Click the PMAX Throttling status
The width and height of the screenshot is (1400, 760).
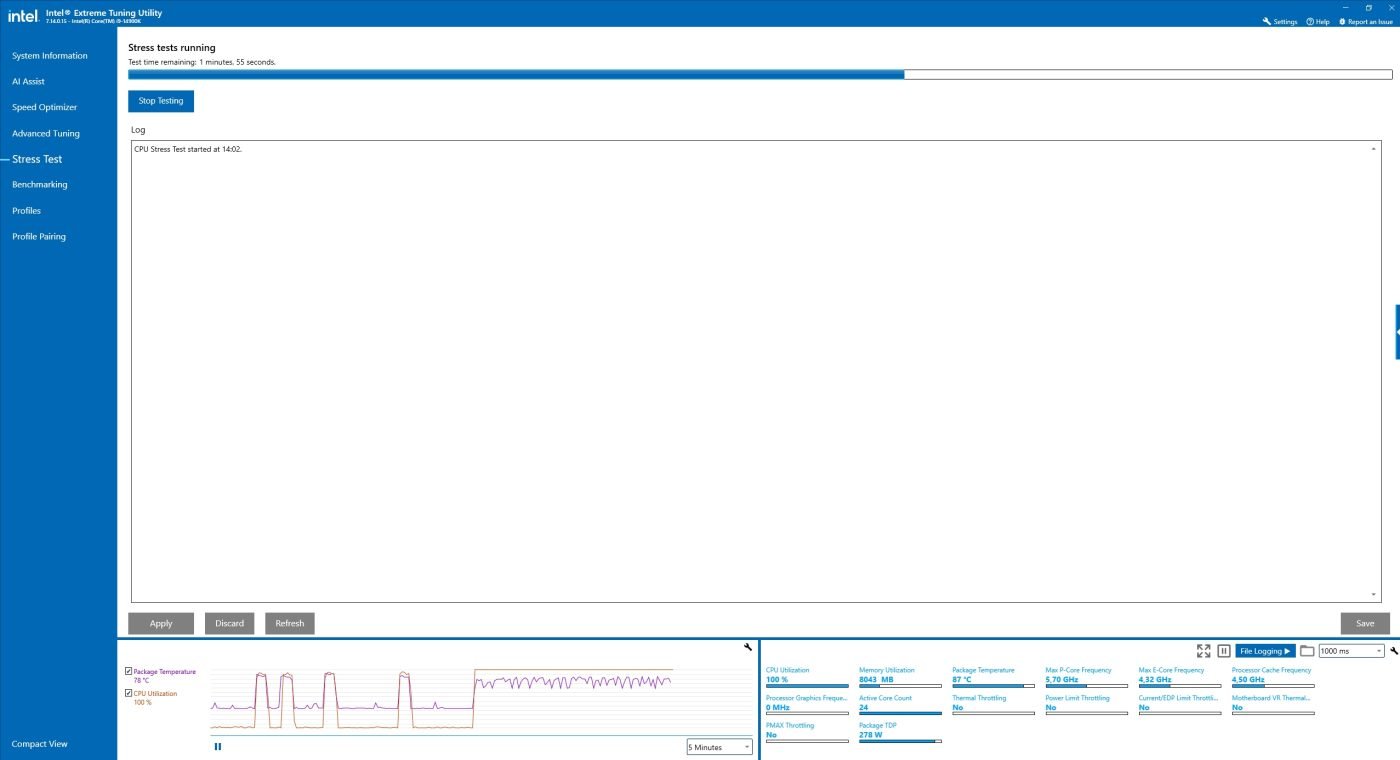[771, 735]
